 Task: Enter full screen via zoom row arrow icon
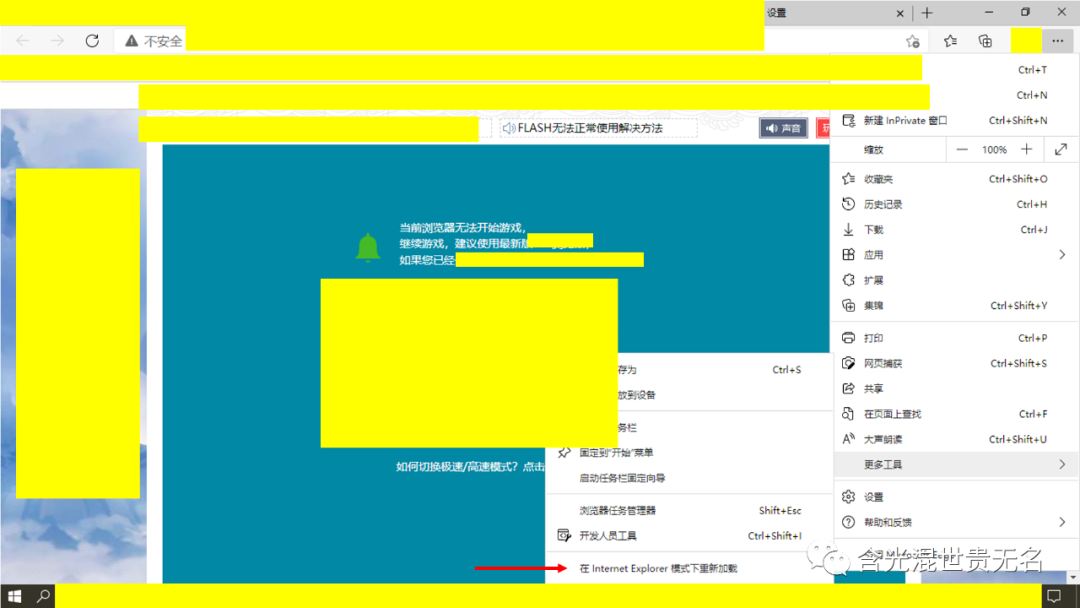click(1060, 150)
